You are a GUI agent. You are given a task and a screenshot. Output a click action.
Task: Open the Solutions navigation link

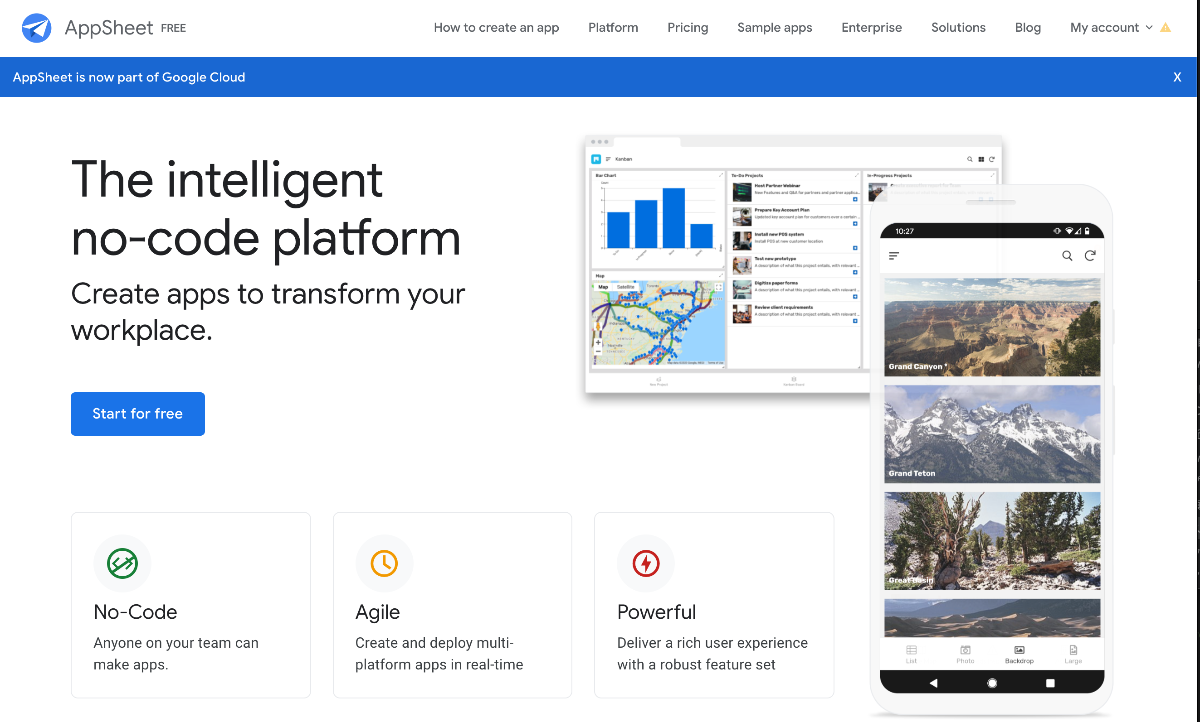pos(958,28)
